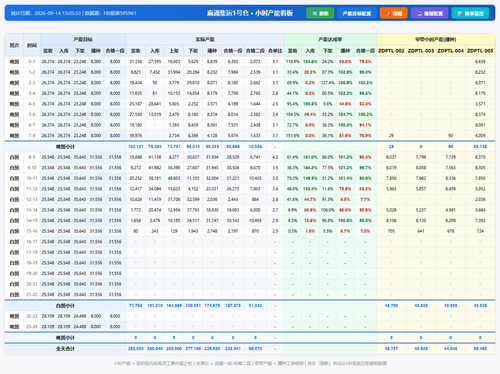This screenshot has height=374, width=500.
Task: Click the 时间 column header
Action: [x=32, y=45]
